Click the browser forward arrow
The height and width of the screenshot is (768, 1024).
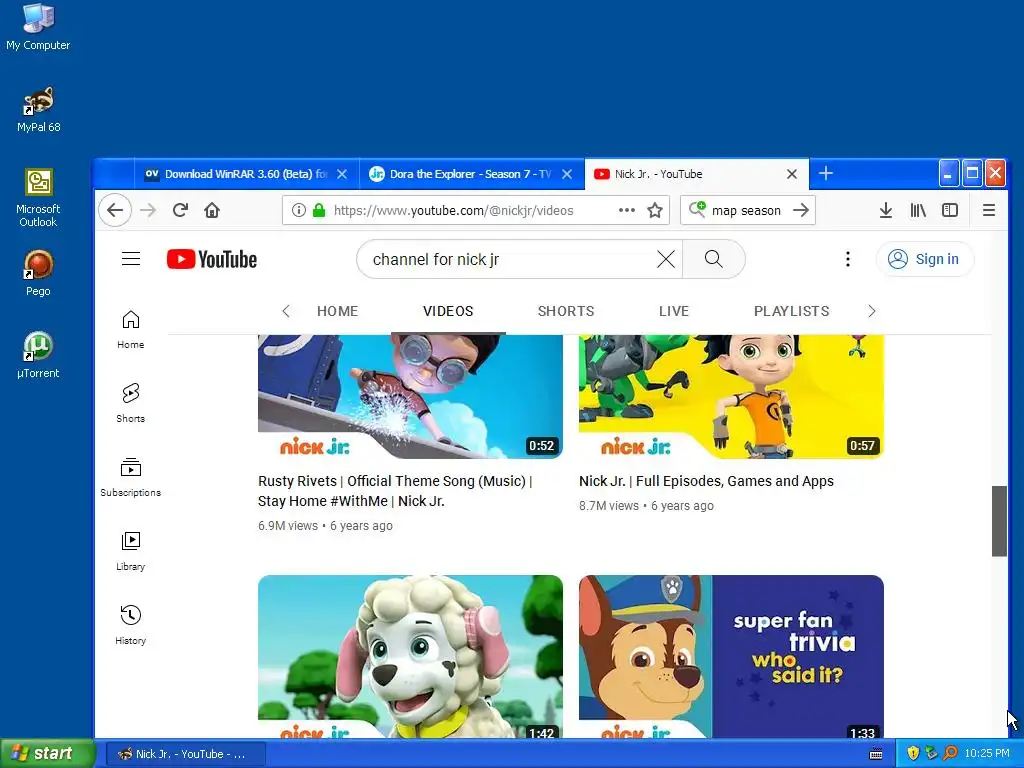pyautogui.click(x=148, y=210)
